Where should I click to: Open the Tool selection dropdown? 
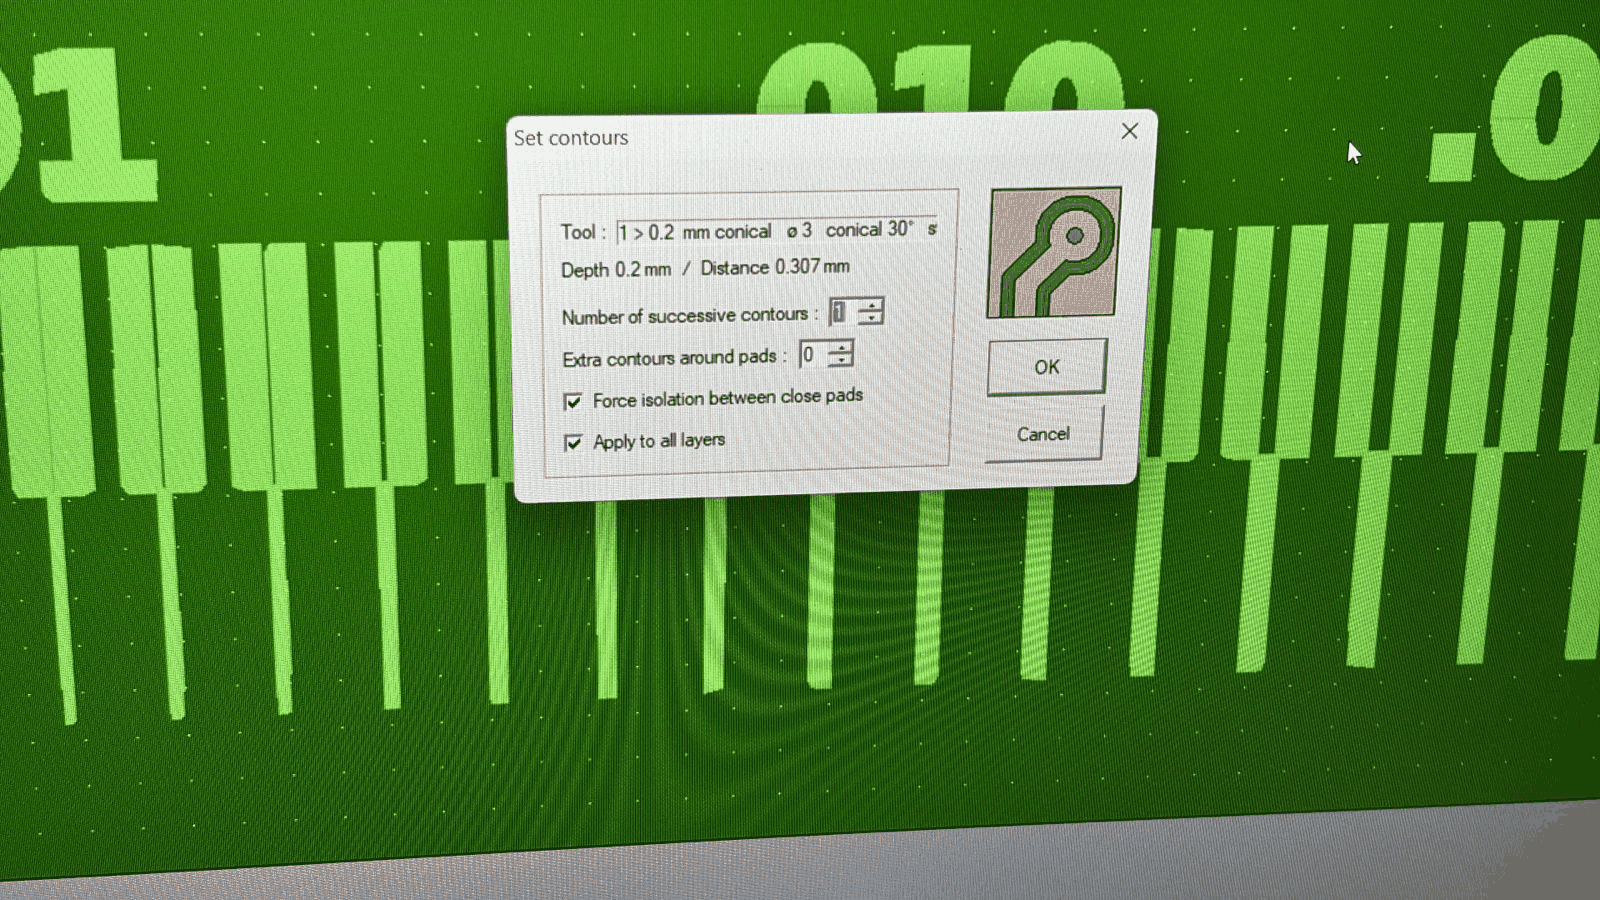point(777,231)
